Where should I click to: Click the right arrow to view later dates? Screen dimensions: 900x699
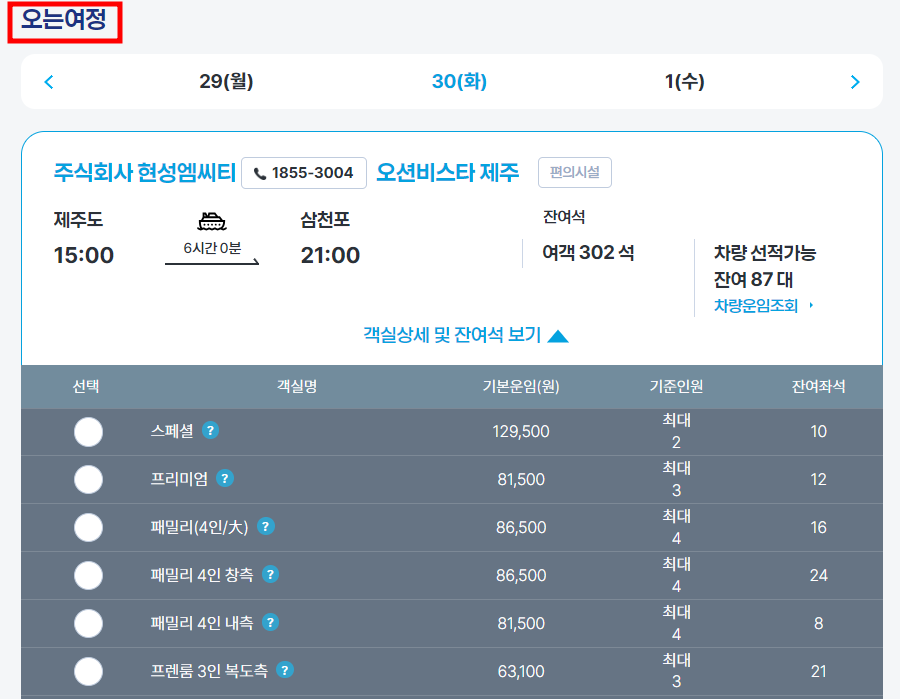click(x=855, y=81)
